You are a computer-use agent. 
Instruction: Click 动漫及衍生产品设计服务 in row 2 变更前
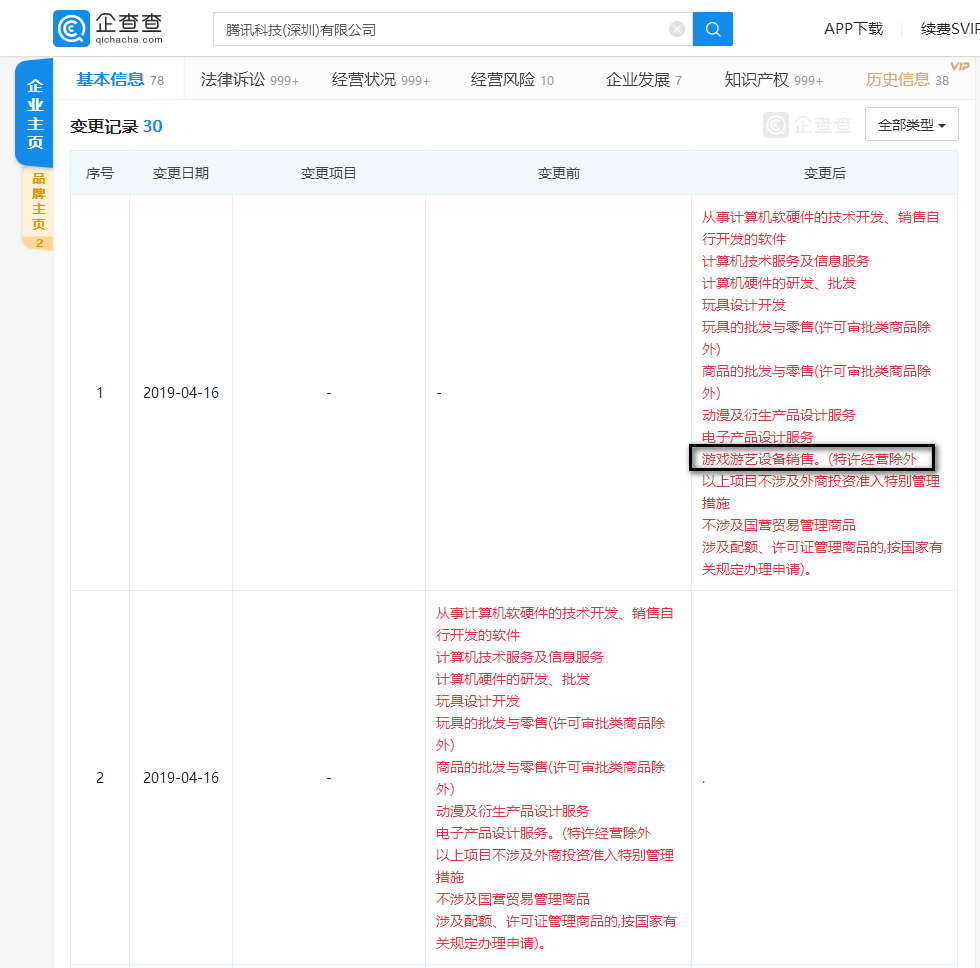pyautogui.click(x=512, y=811)
